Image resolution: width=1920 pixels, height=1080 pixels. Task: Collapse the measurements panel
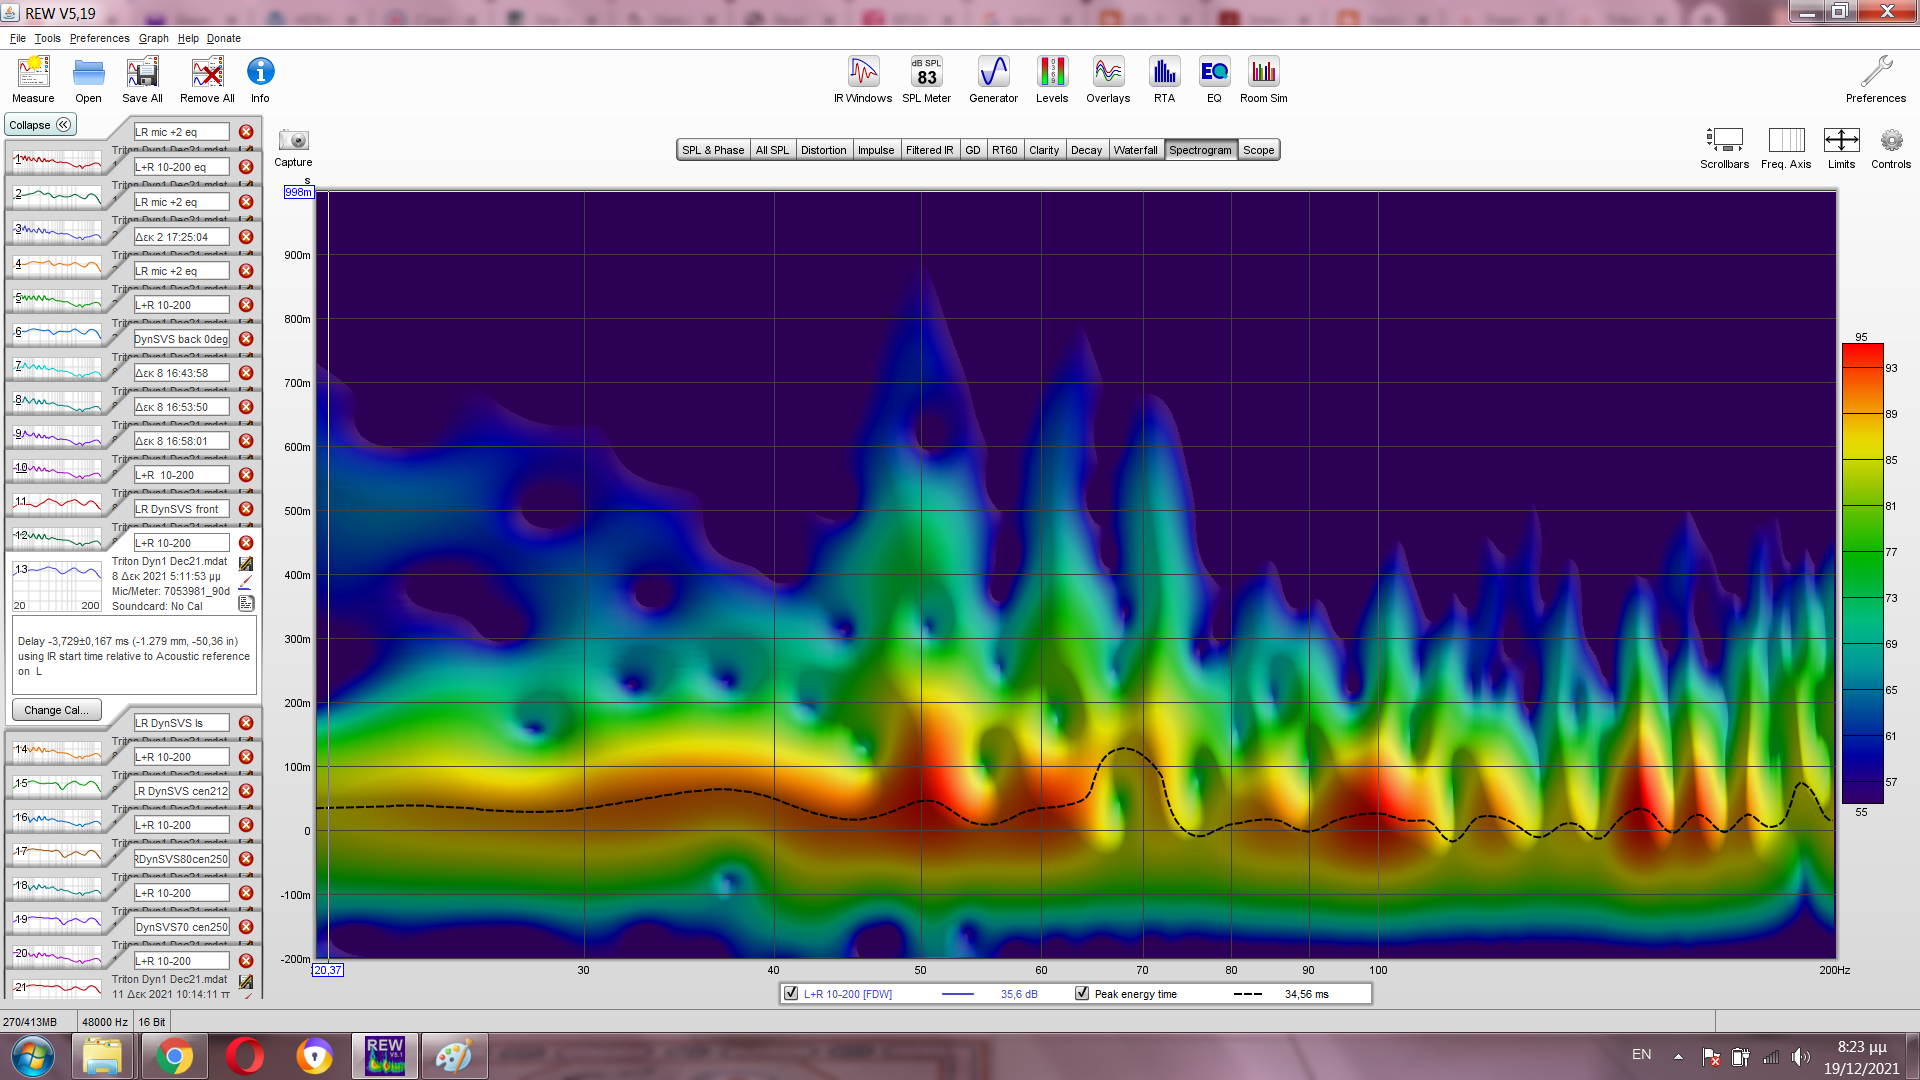coord(40,125)
